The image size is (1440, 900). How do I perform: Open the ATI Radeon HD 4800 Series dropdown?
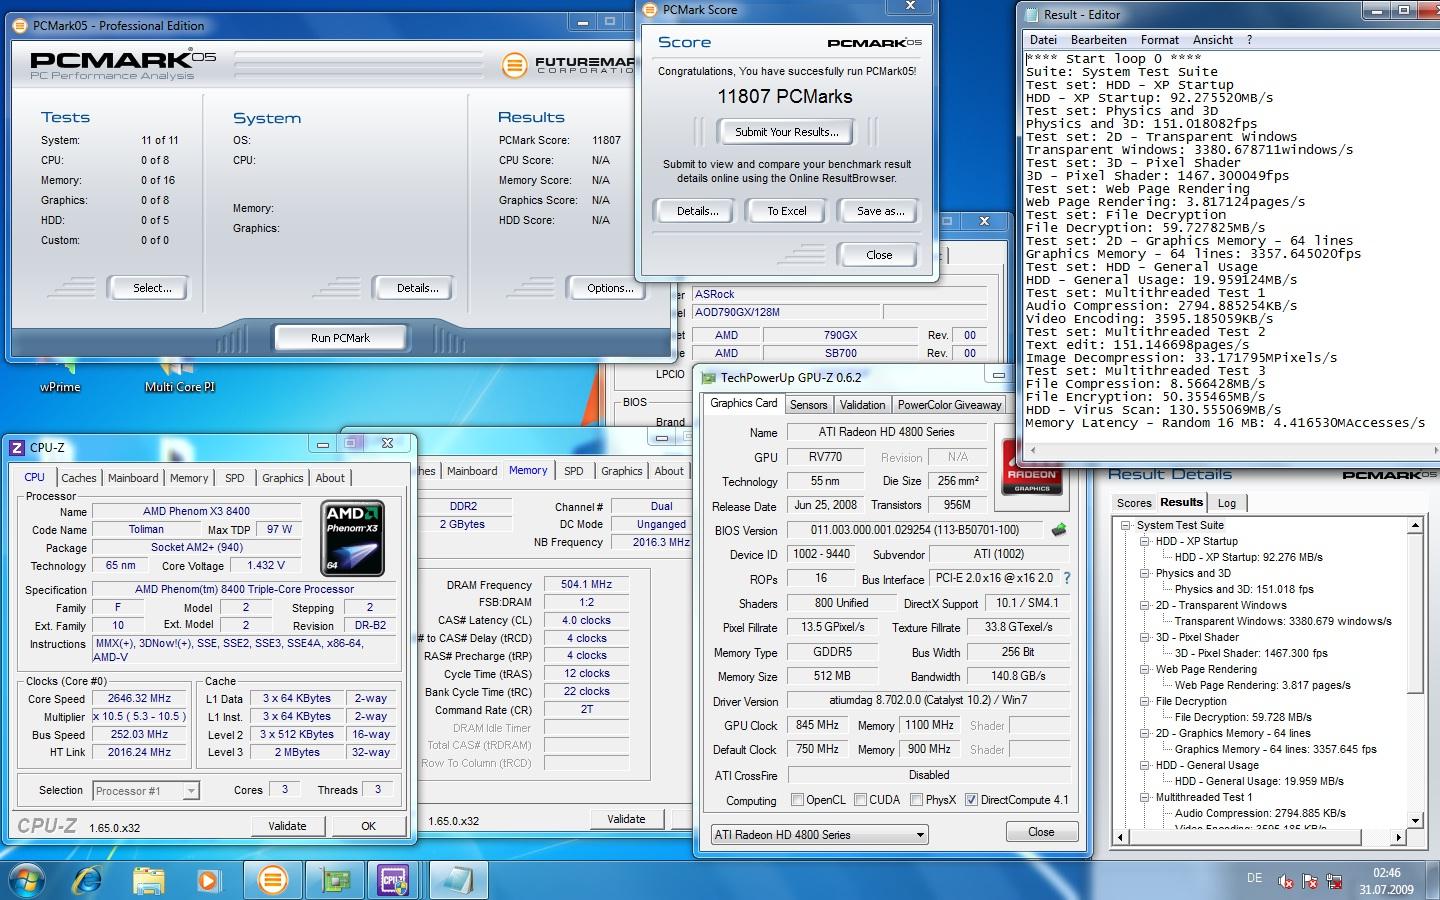pyautogui.click(x=819, y=834)
